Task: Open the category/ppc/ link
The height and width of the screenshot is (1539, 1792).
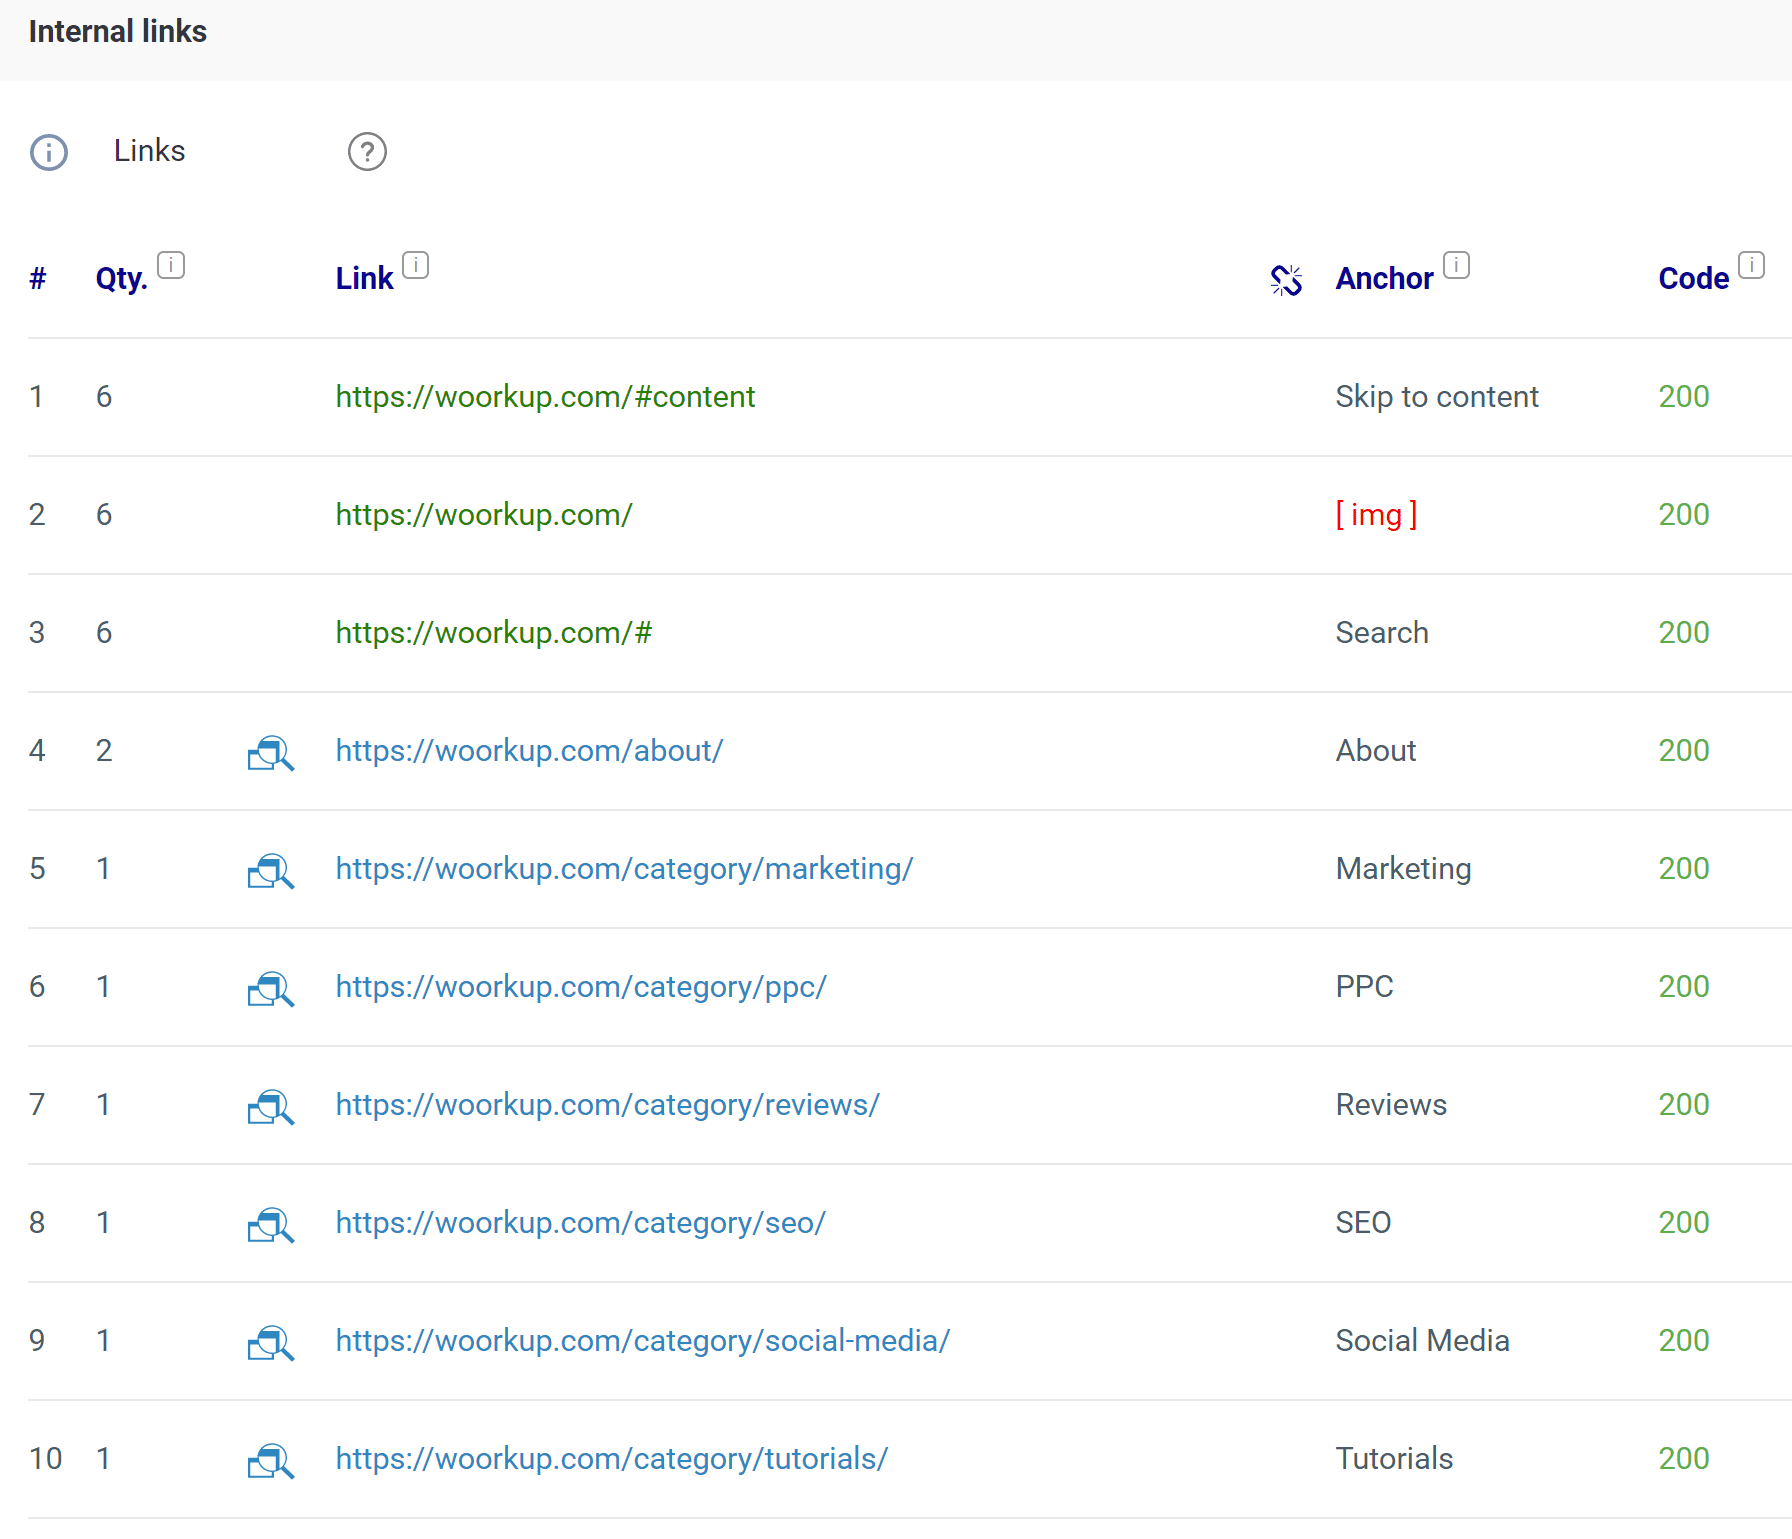Action: pyautogui.click(x=581, y=987)
